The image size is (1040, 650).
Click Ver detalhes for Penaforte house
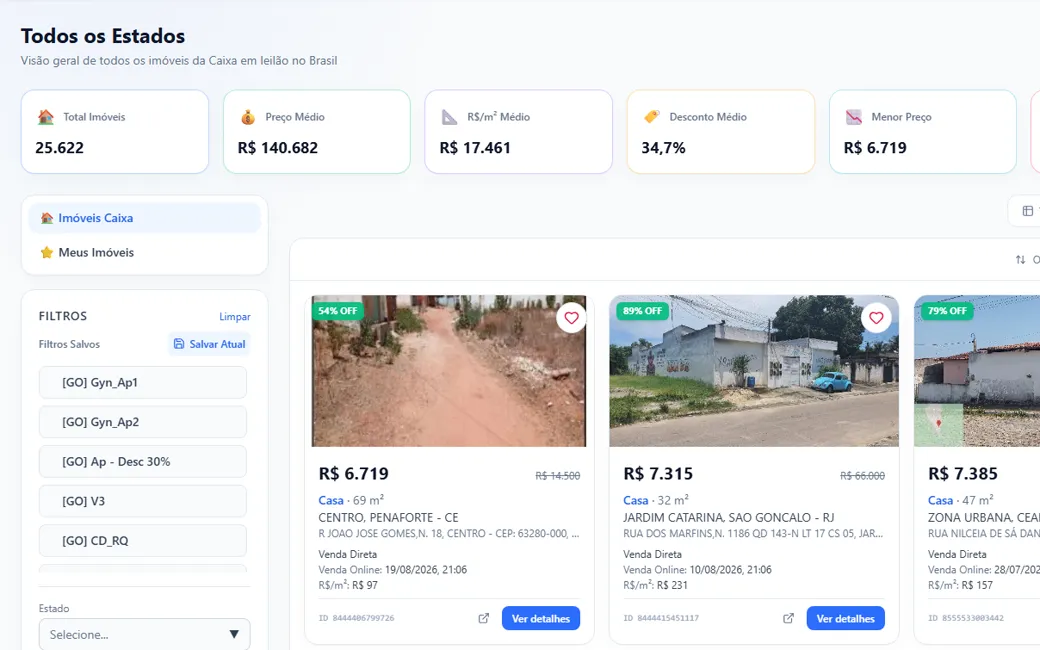pyautogui.click(x=541, y=618)
